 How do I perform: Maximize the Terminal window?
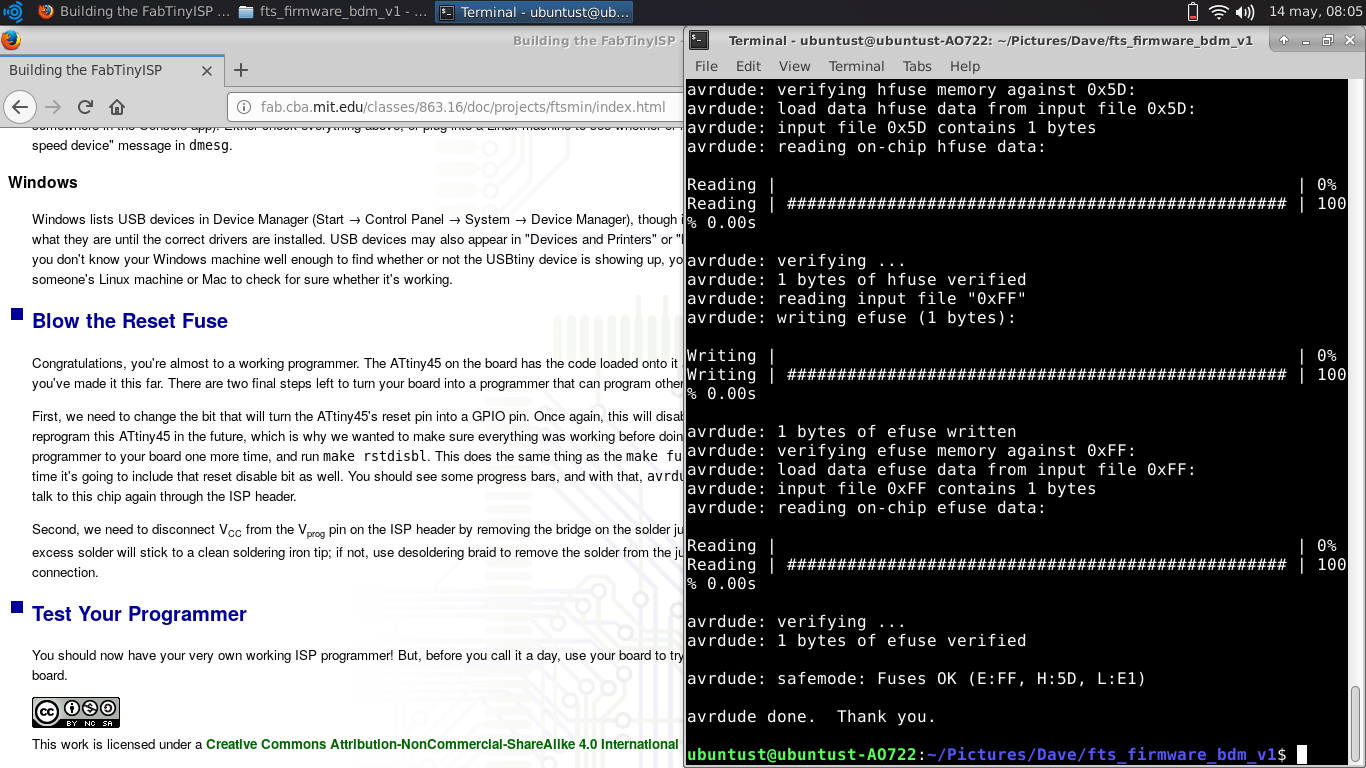(x=1328, y=41)
